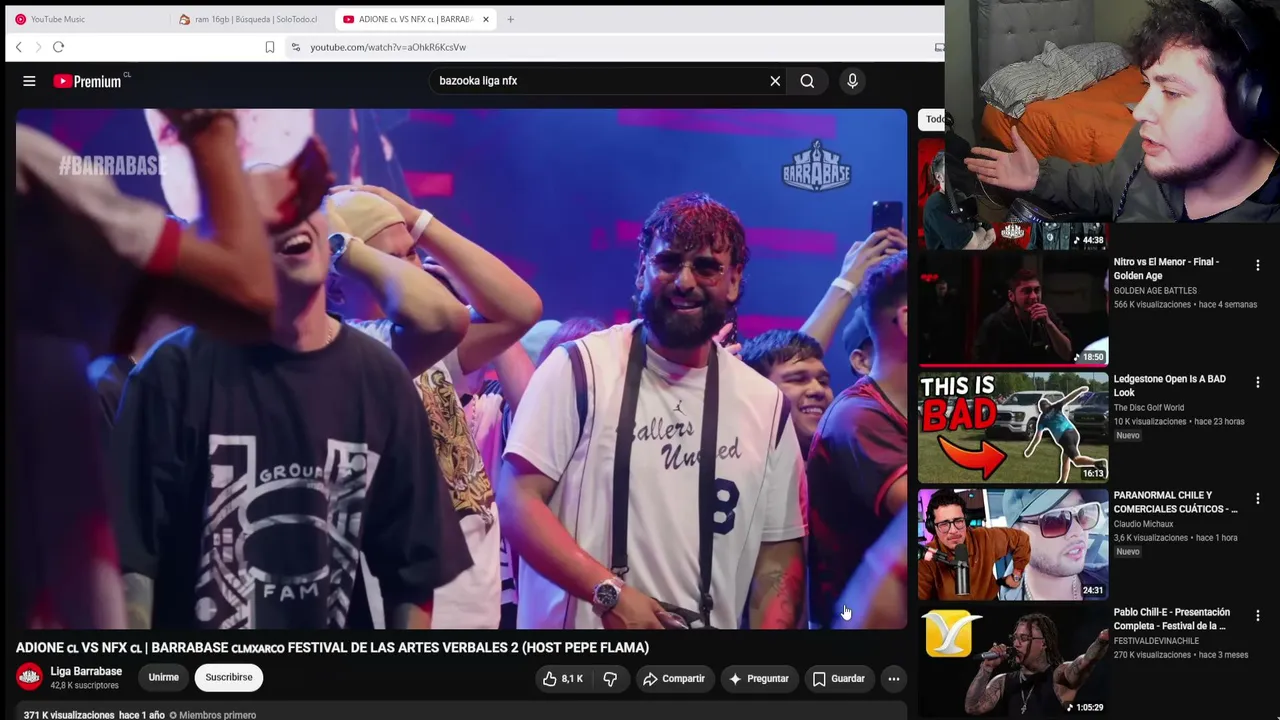This screenshot has width=1280, height=720.
Task: Open 'Ledgestone Open Is A BAD Look' title
Action: 1170,386
